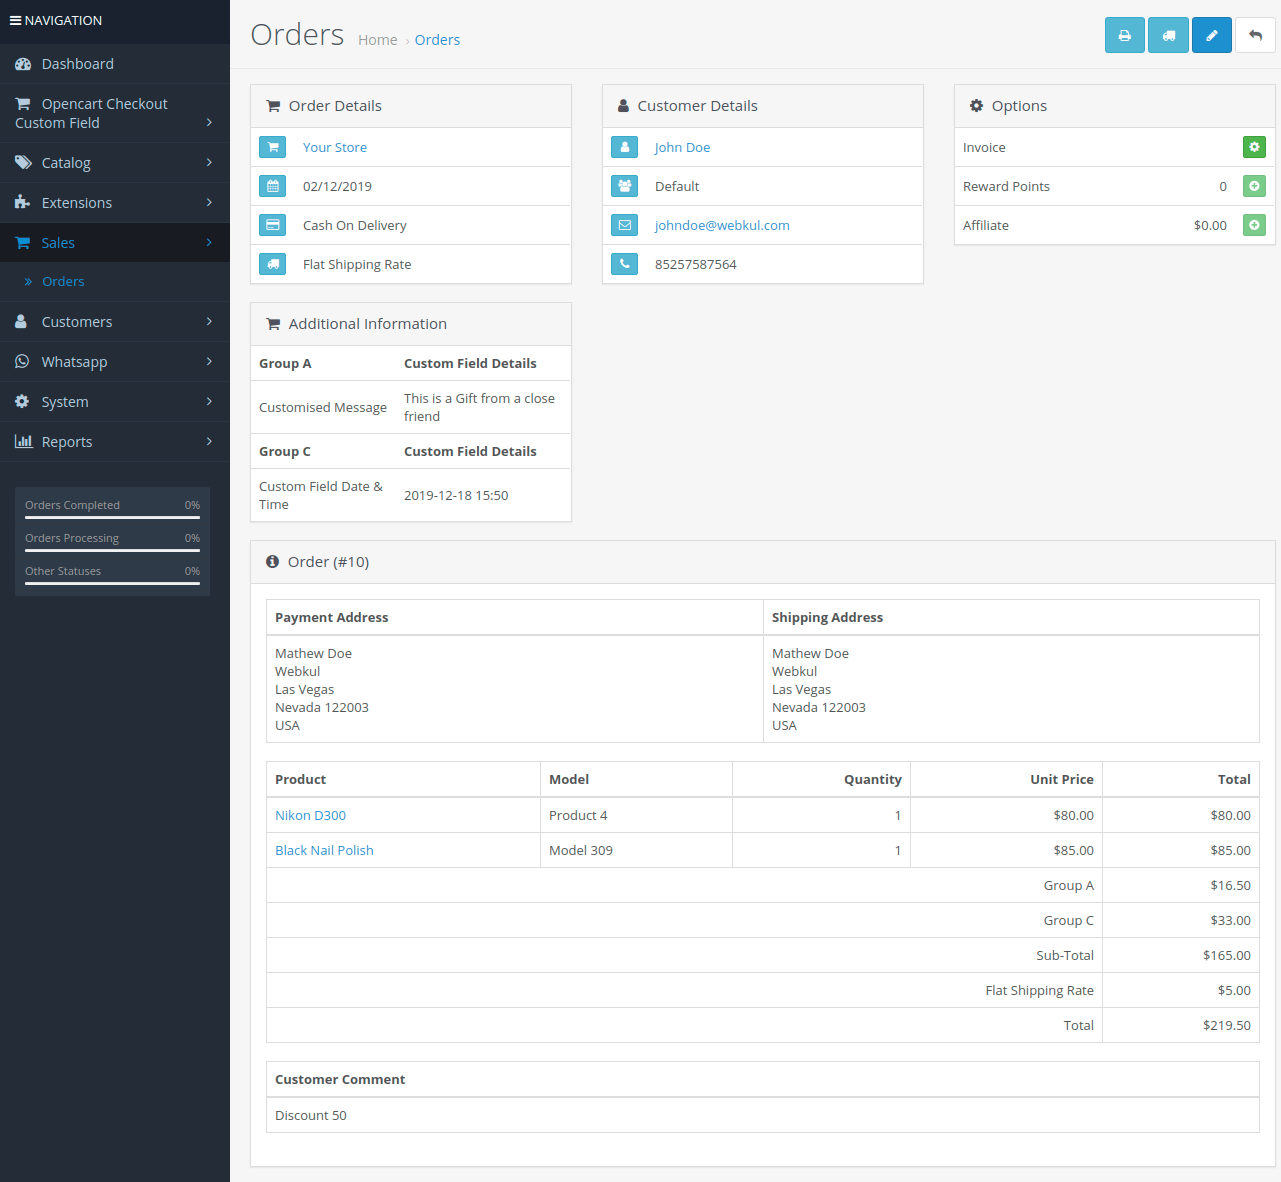Generate the invoice using the green gear icon
Image resolution: width=1281 pixels, height=1182 pixels.
[x=1254, y=147]
